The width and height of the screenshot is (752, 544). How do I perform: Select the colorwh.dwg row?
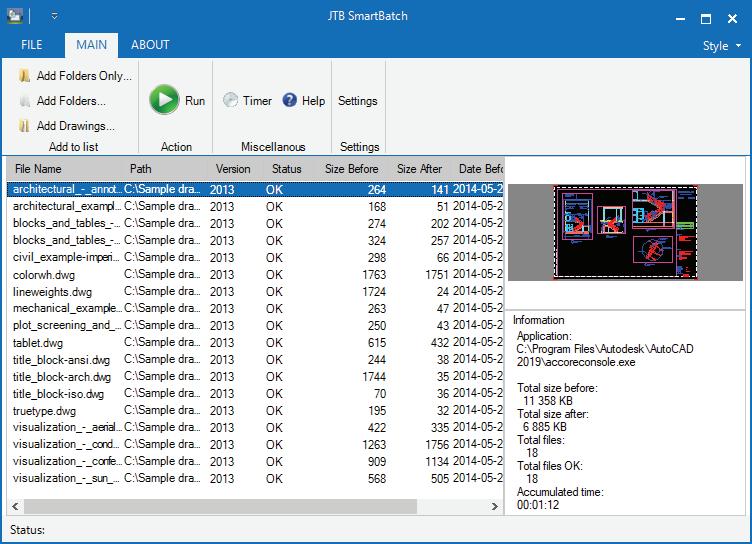point(255,275)
